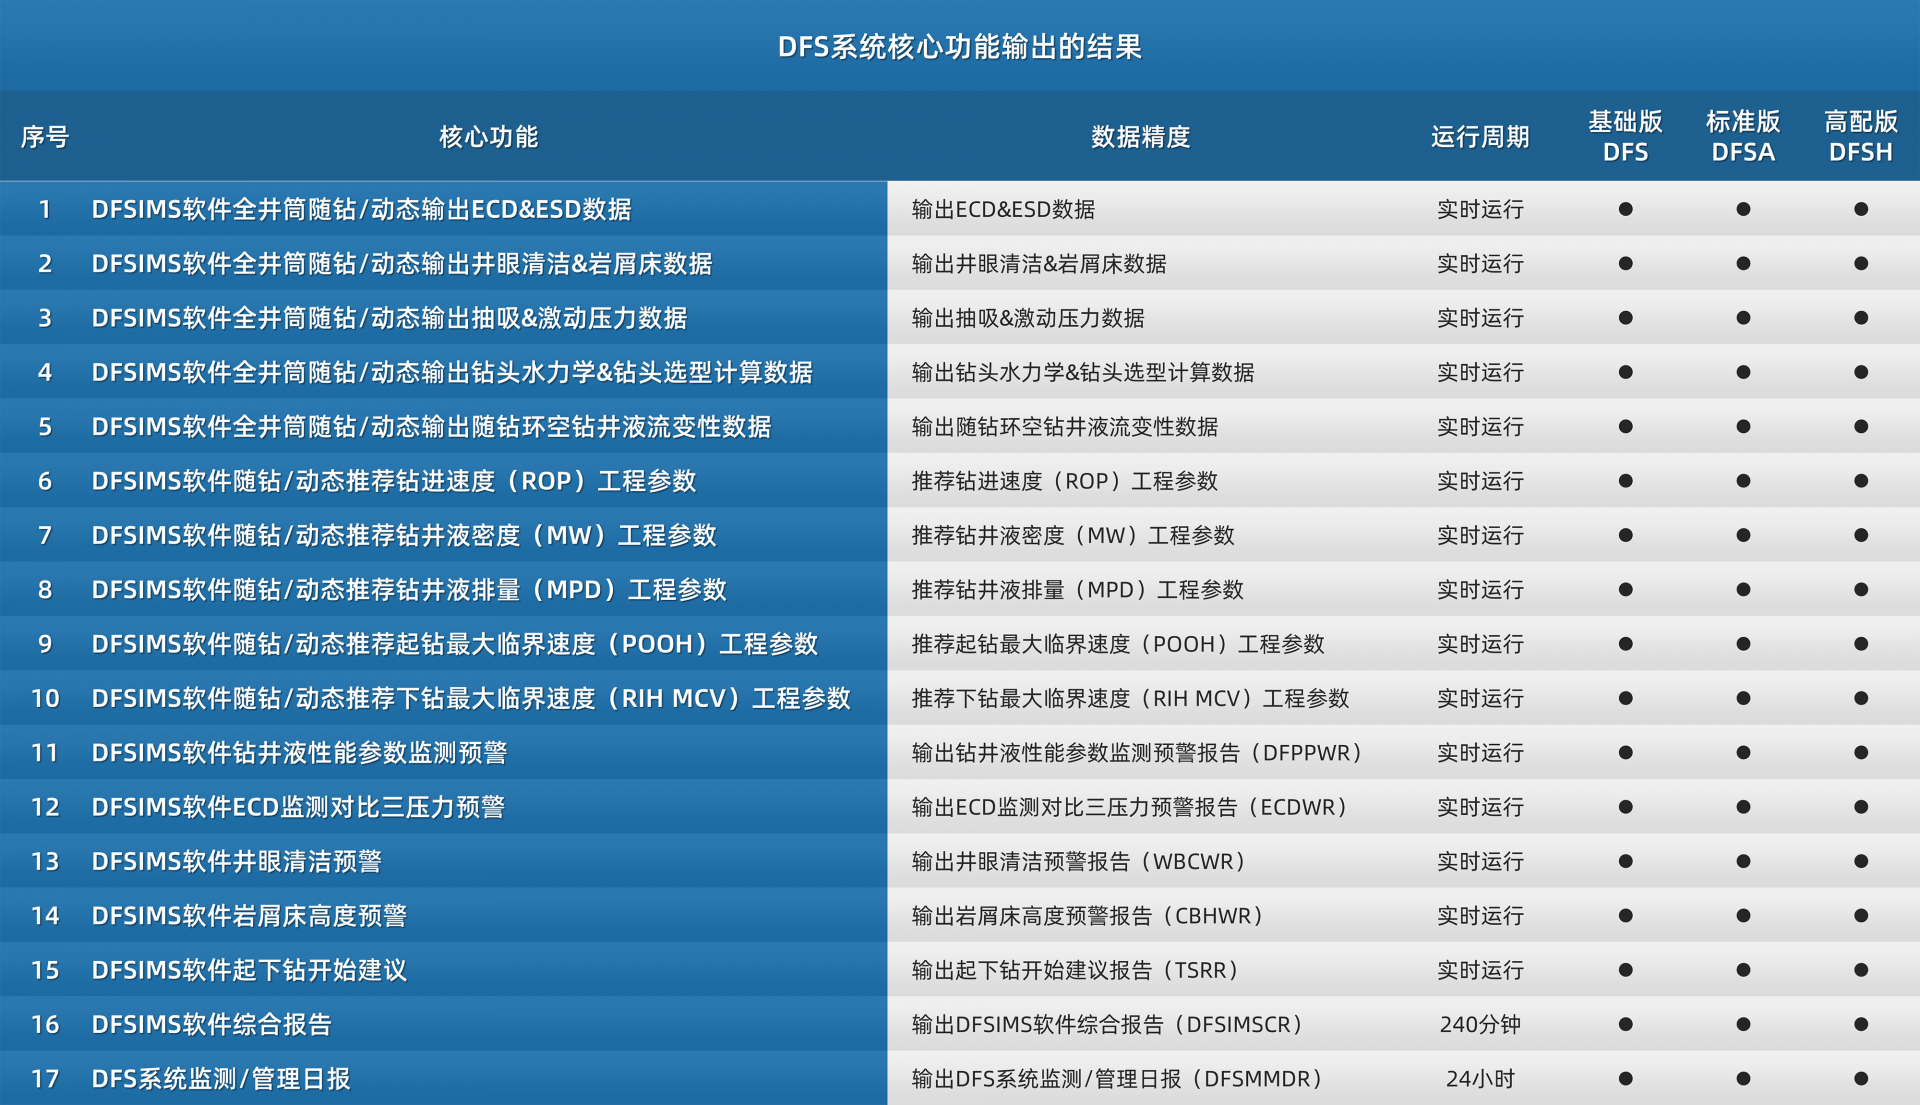Click the 运行周期 column header
Viewport: 1920px width, 1105px height.
click(1480, 137)
